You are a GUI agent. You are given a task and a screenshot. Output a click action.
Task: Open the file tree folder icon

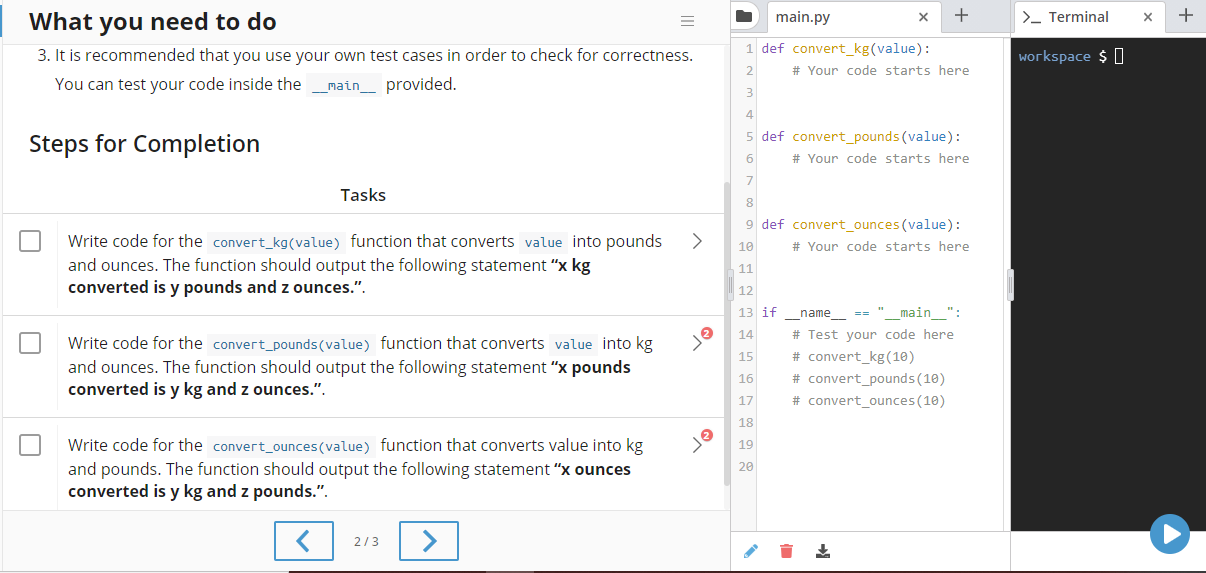click(743, 17)
